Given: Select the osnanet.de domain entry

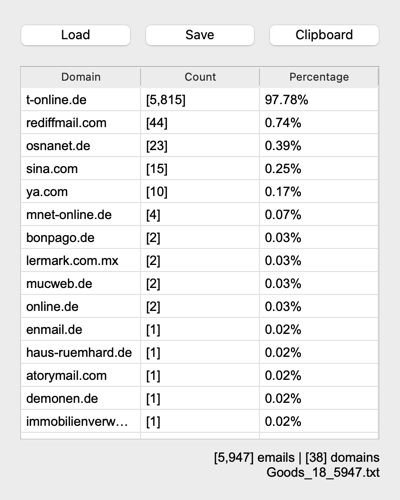Looking at the screenshot, I should point(58,146).
